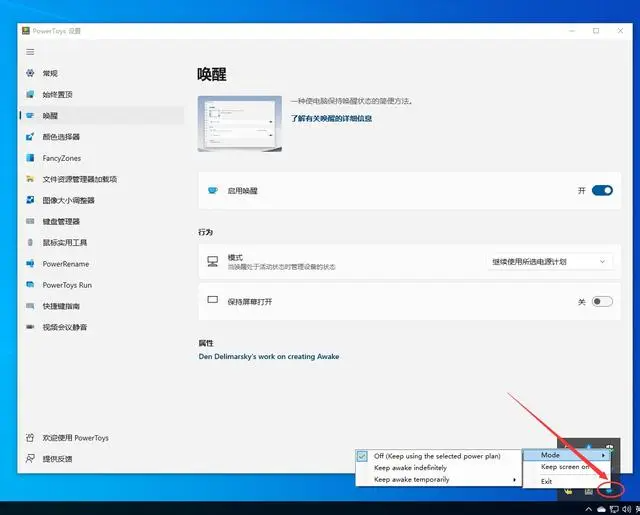This screenshot has height=515, width=640.
Task: Toggle the 保持屏幕打开 keep screen on switch
Action: 602,302
